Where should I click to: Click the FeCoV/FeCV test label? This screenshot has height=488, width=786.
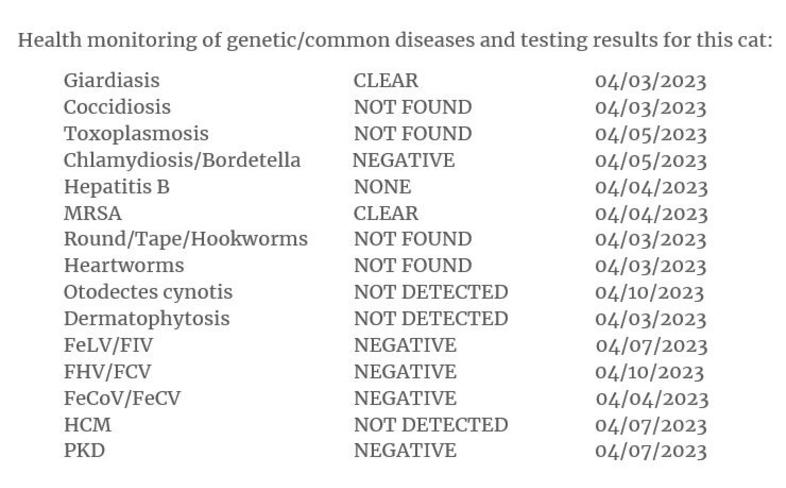pyautogui.click(x=122, y=398)
